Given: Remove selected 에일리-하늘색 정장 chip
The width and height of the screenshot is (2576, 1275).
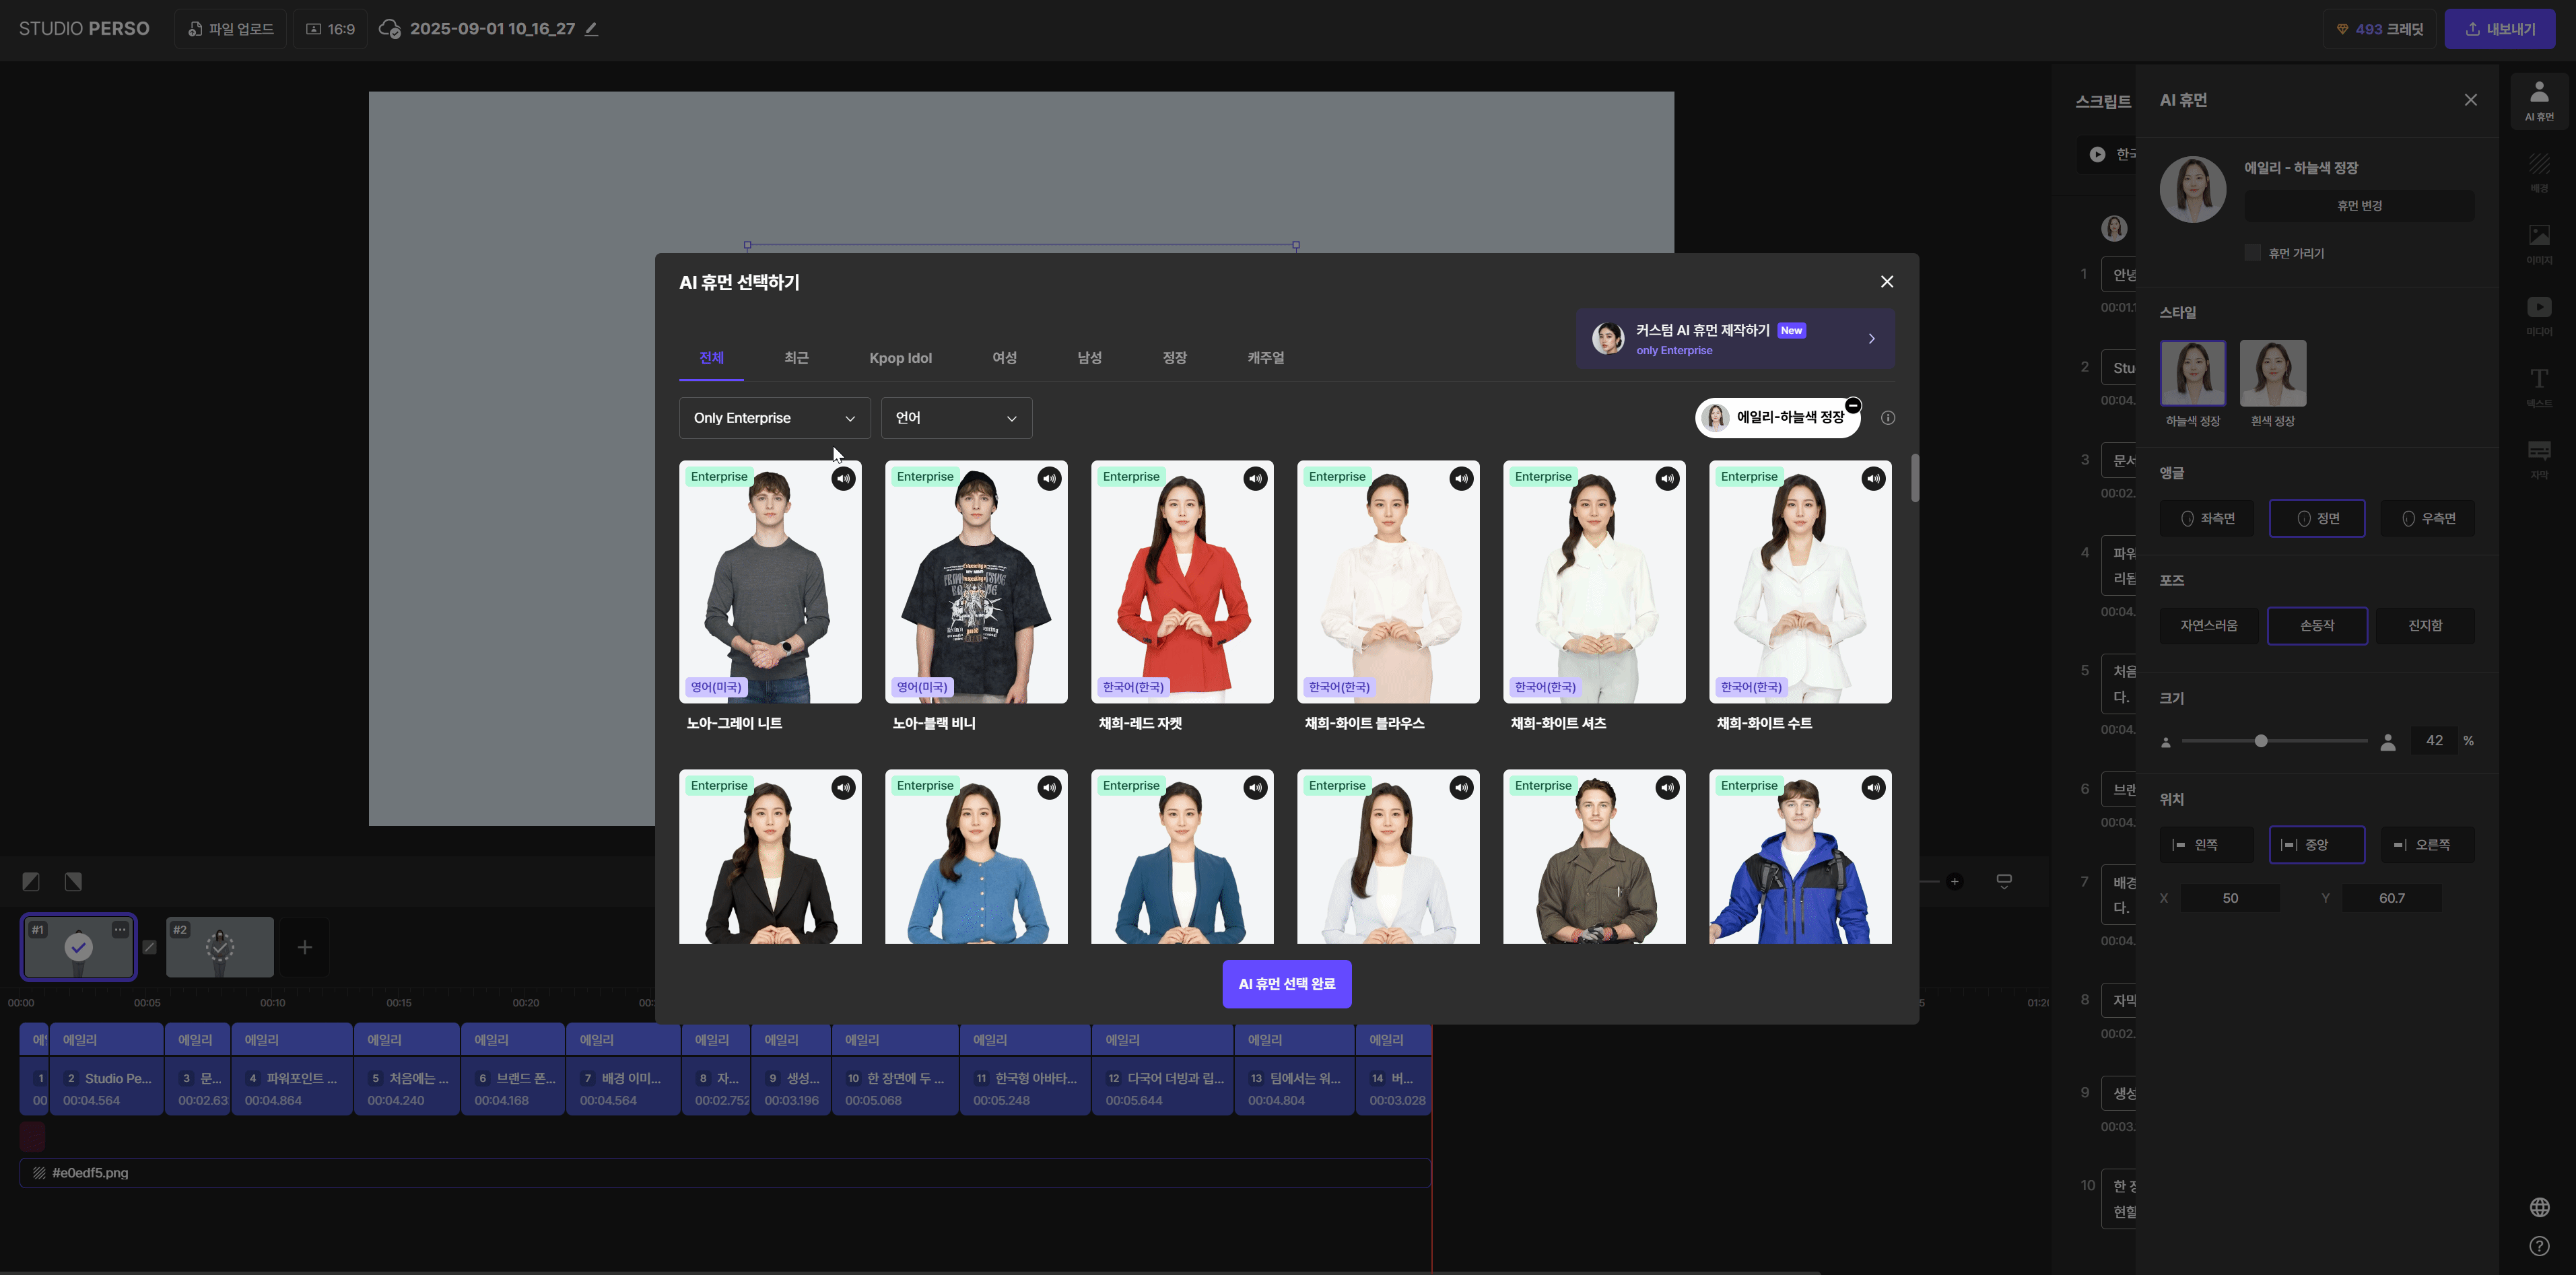Looking at the screenshot, I should point(1853,405).
